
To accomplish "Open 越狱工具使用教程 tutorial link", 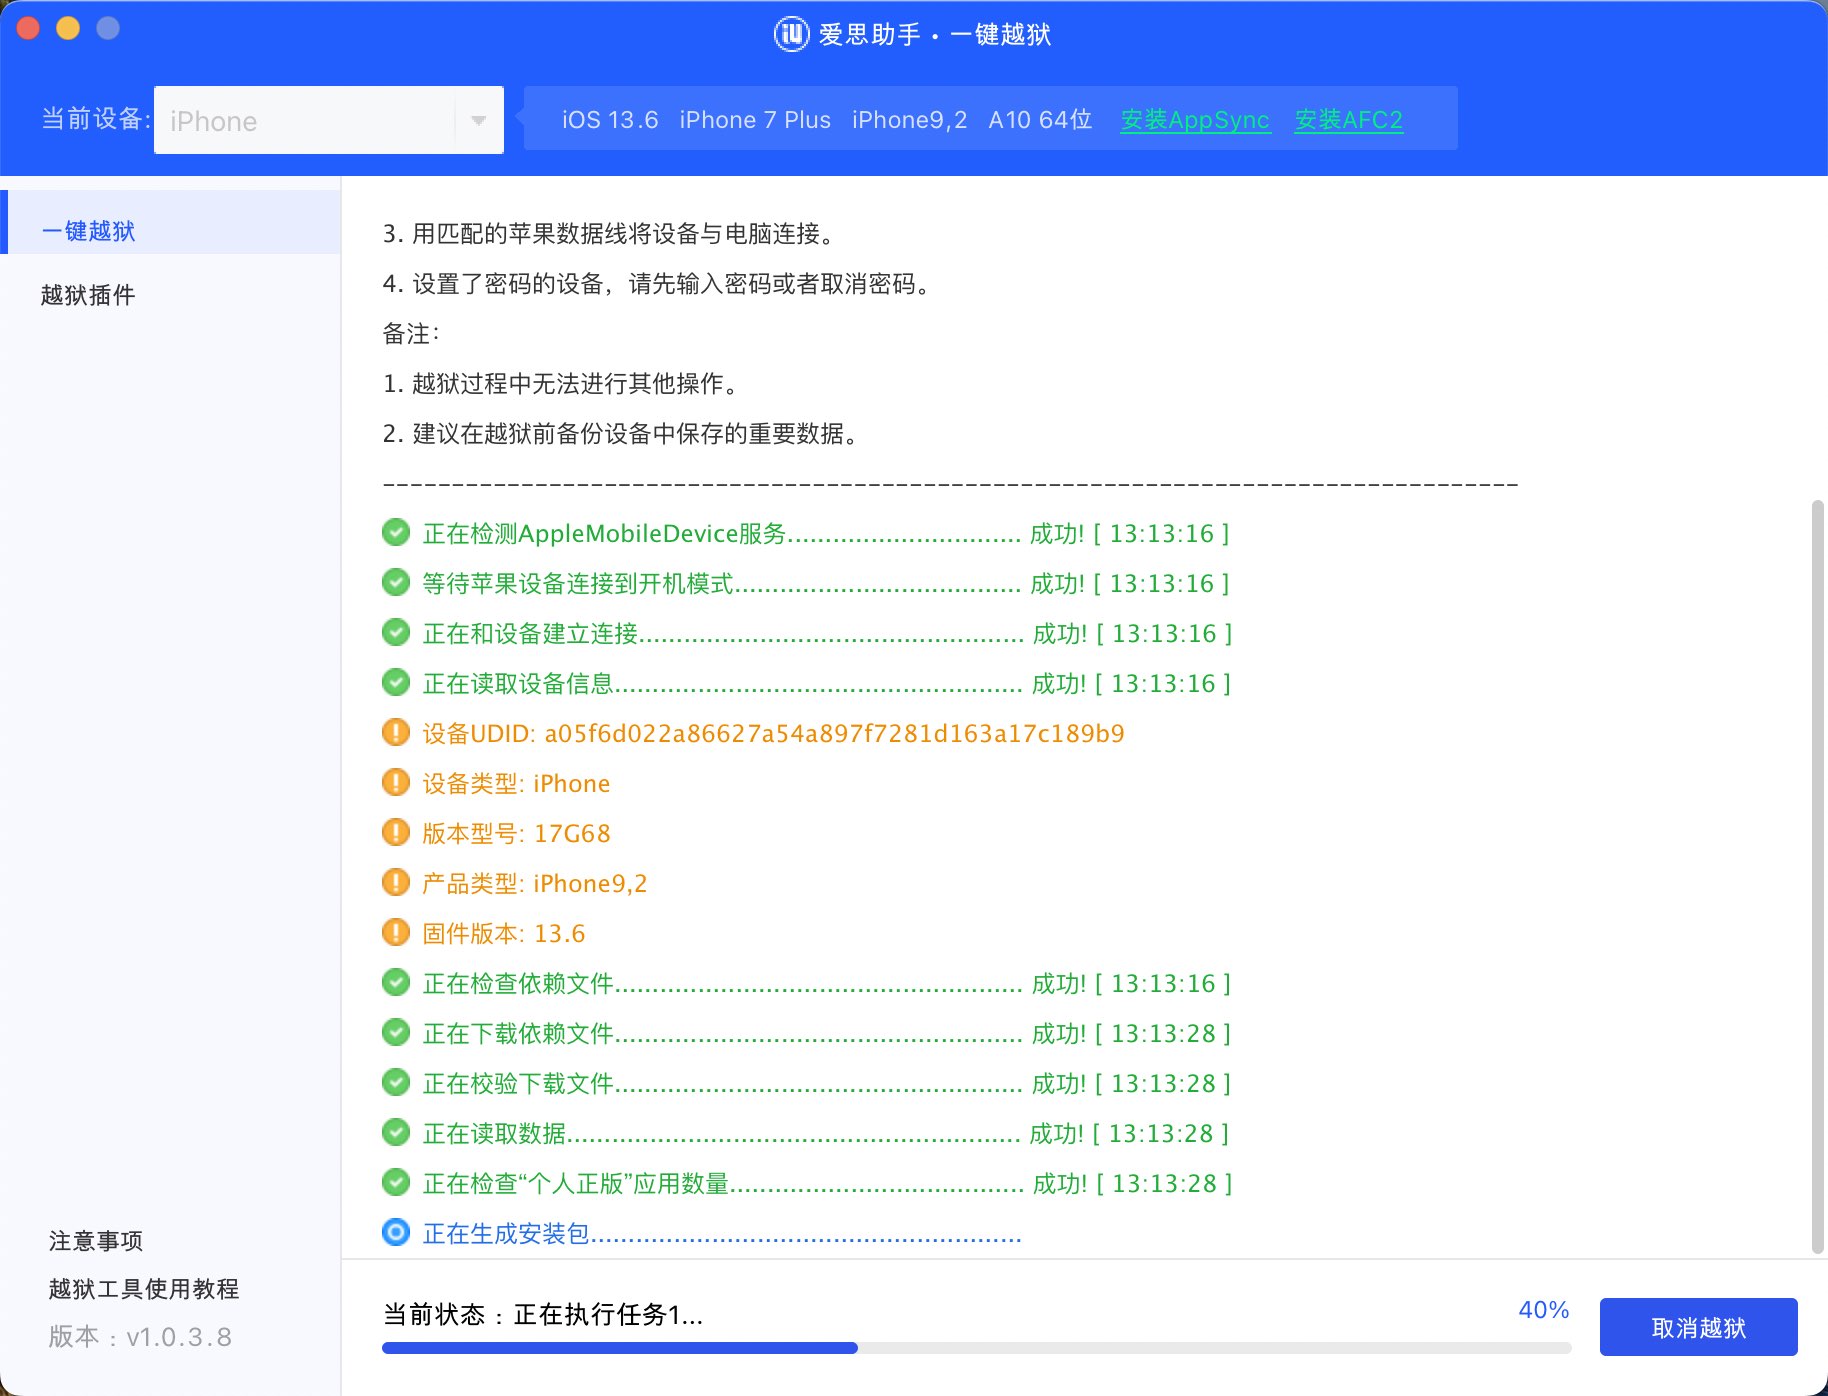I will pyautogui.click(x=144, y=1289).
